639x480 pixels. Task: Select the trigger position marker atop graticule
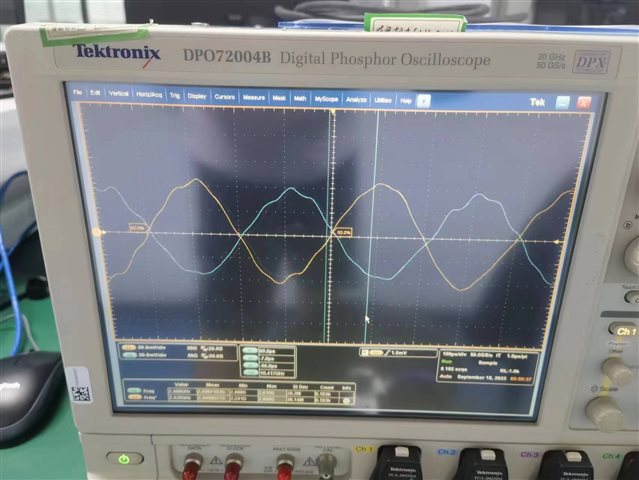click(x=334, y=111)
